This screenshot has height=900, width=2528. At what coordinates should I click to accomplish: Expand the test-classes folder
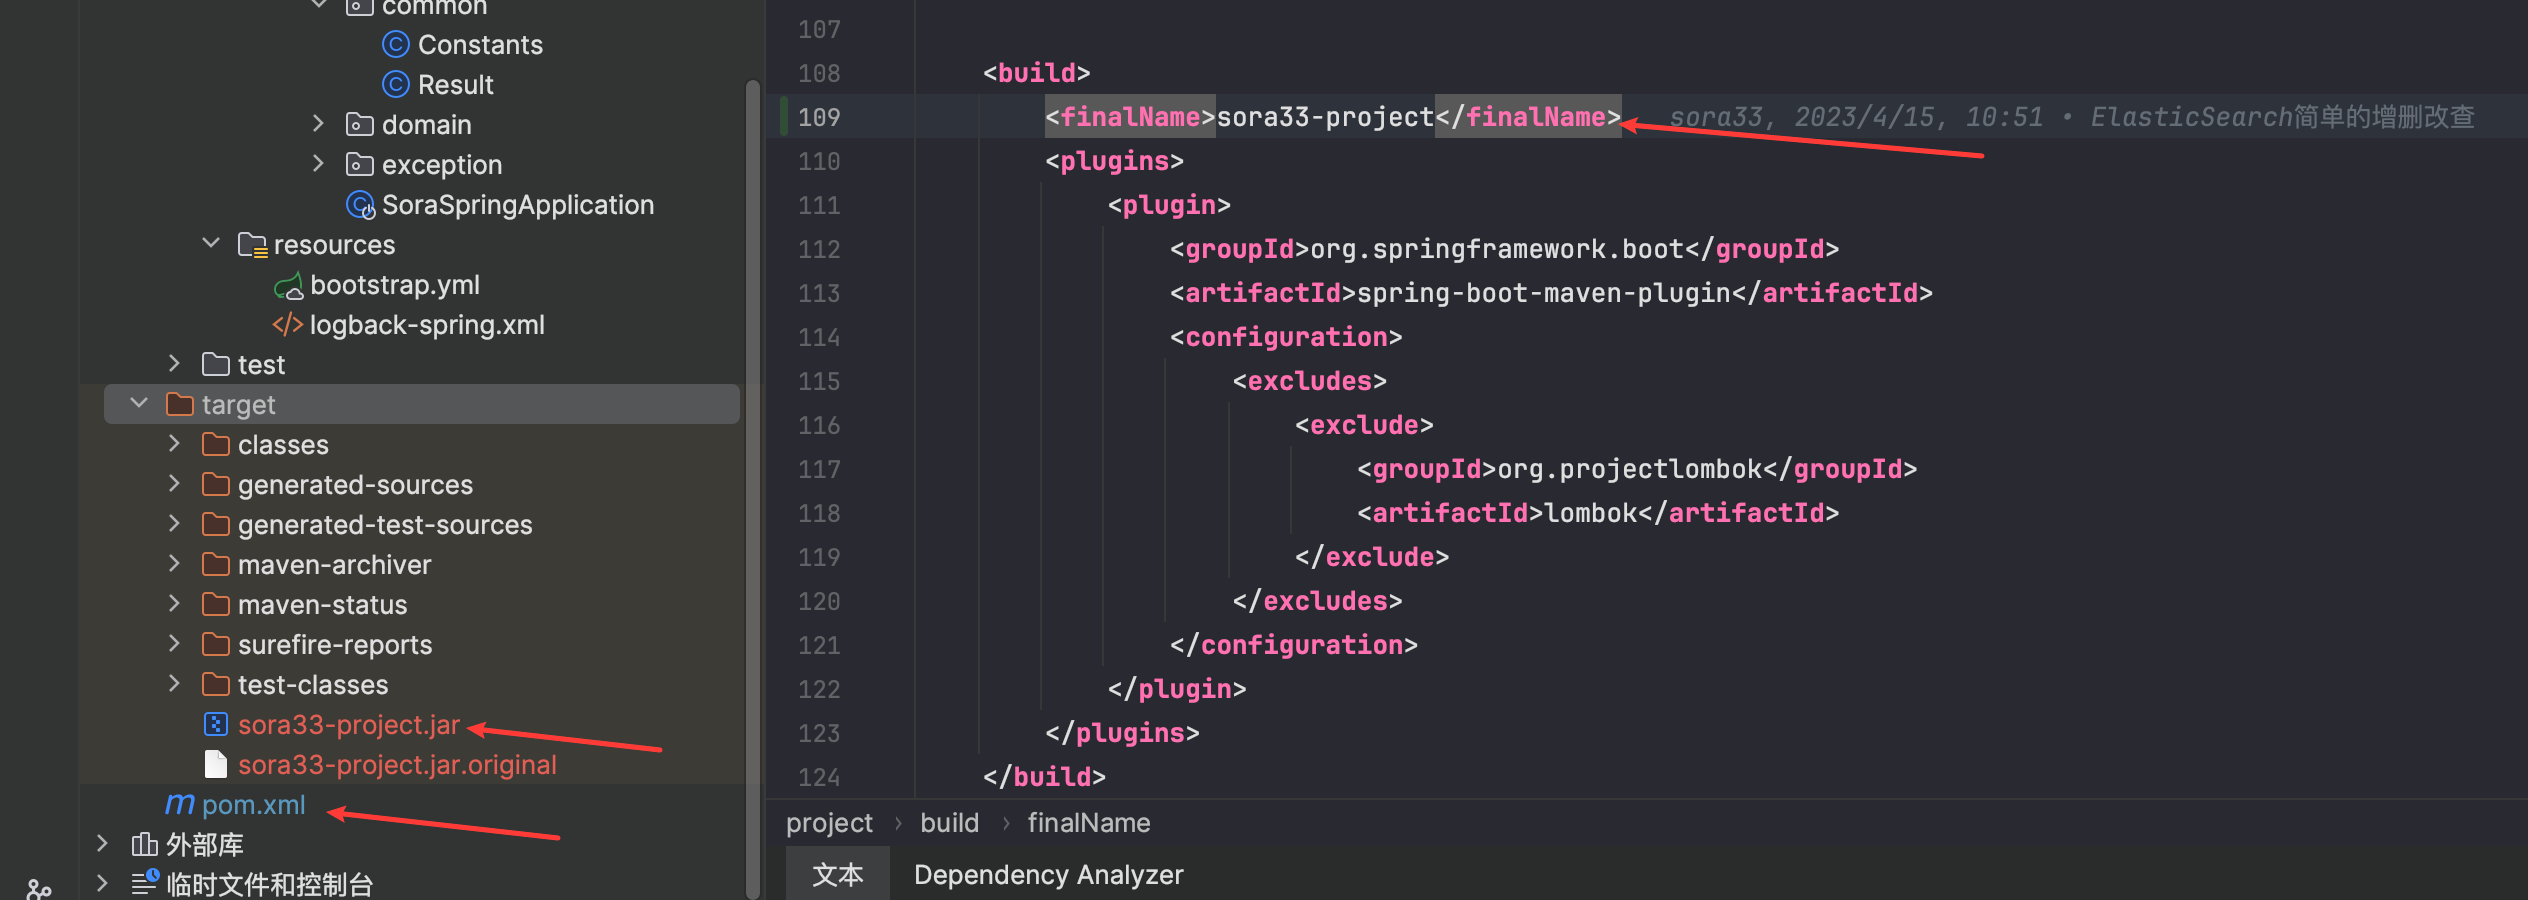[174, 683]
